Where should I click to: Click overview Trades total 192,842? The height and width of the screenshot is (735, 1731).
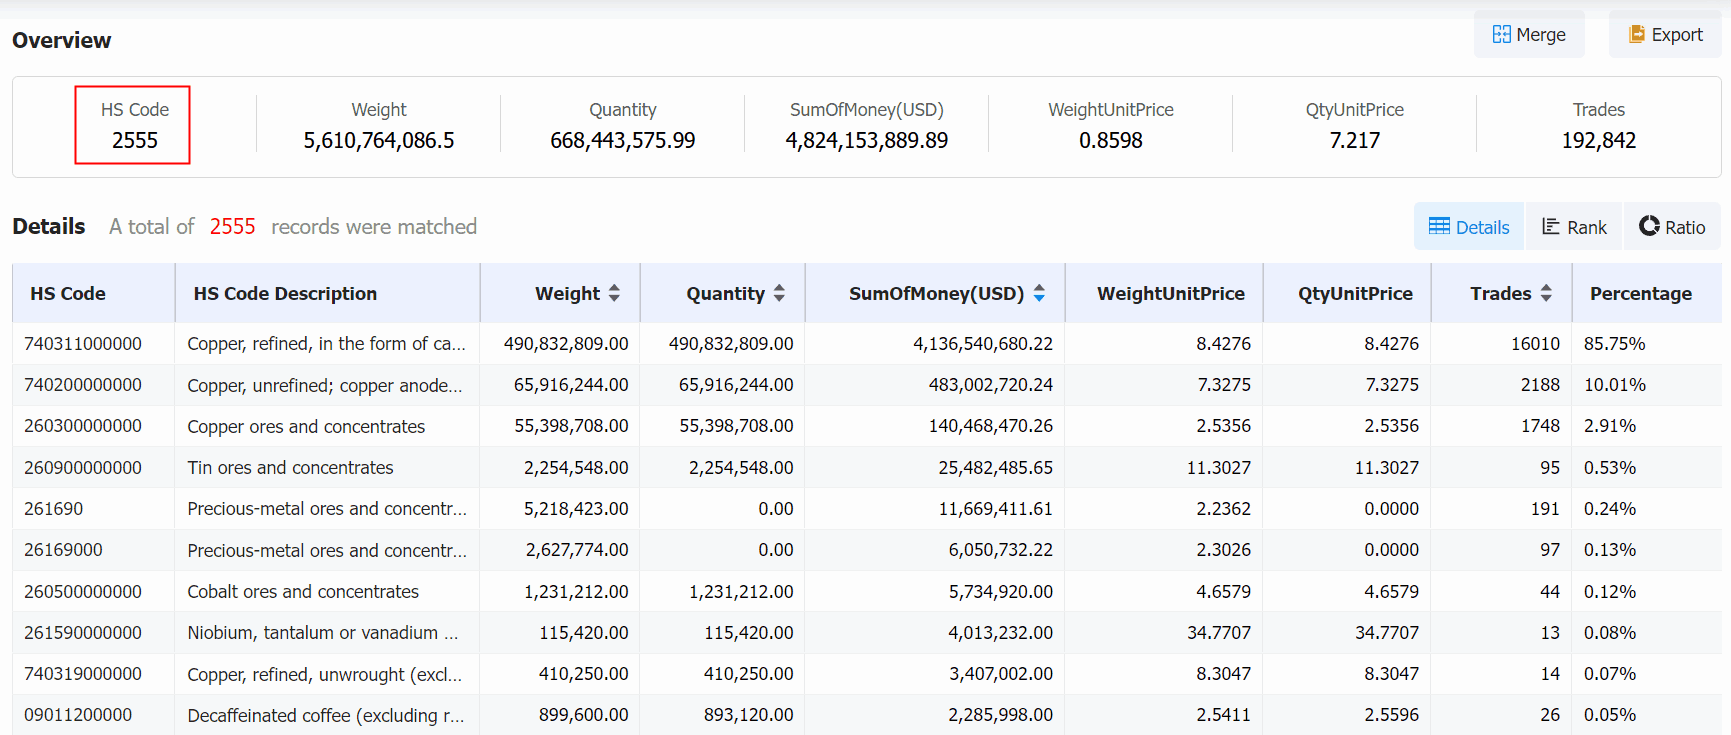(x=1599, y=141)
